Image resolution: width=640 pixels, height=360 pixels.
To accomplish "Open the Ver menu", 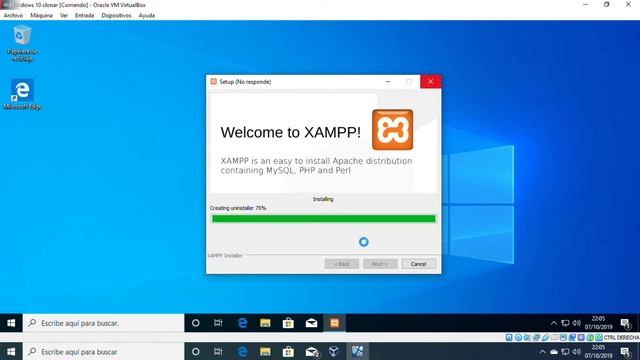I will click(64, 16).
